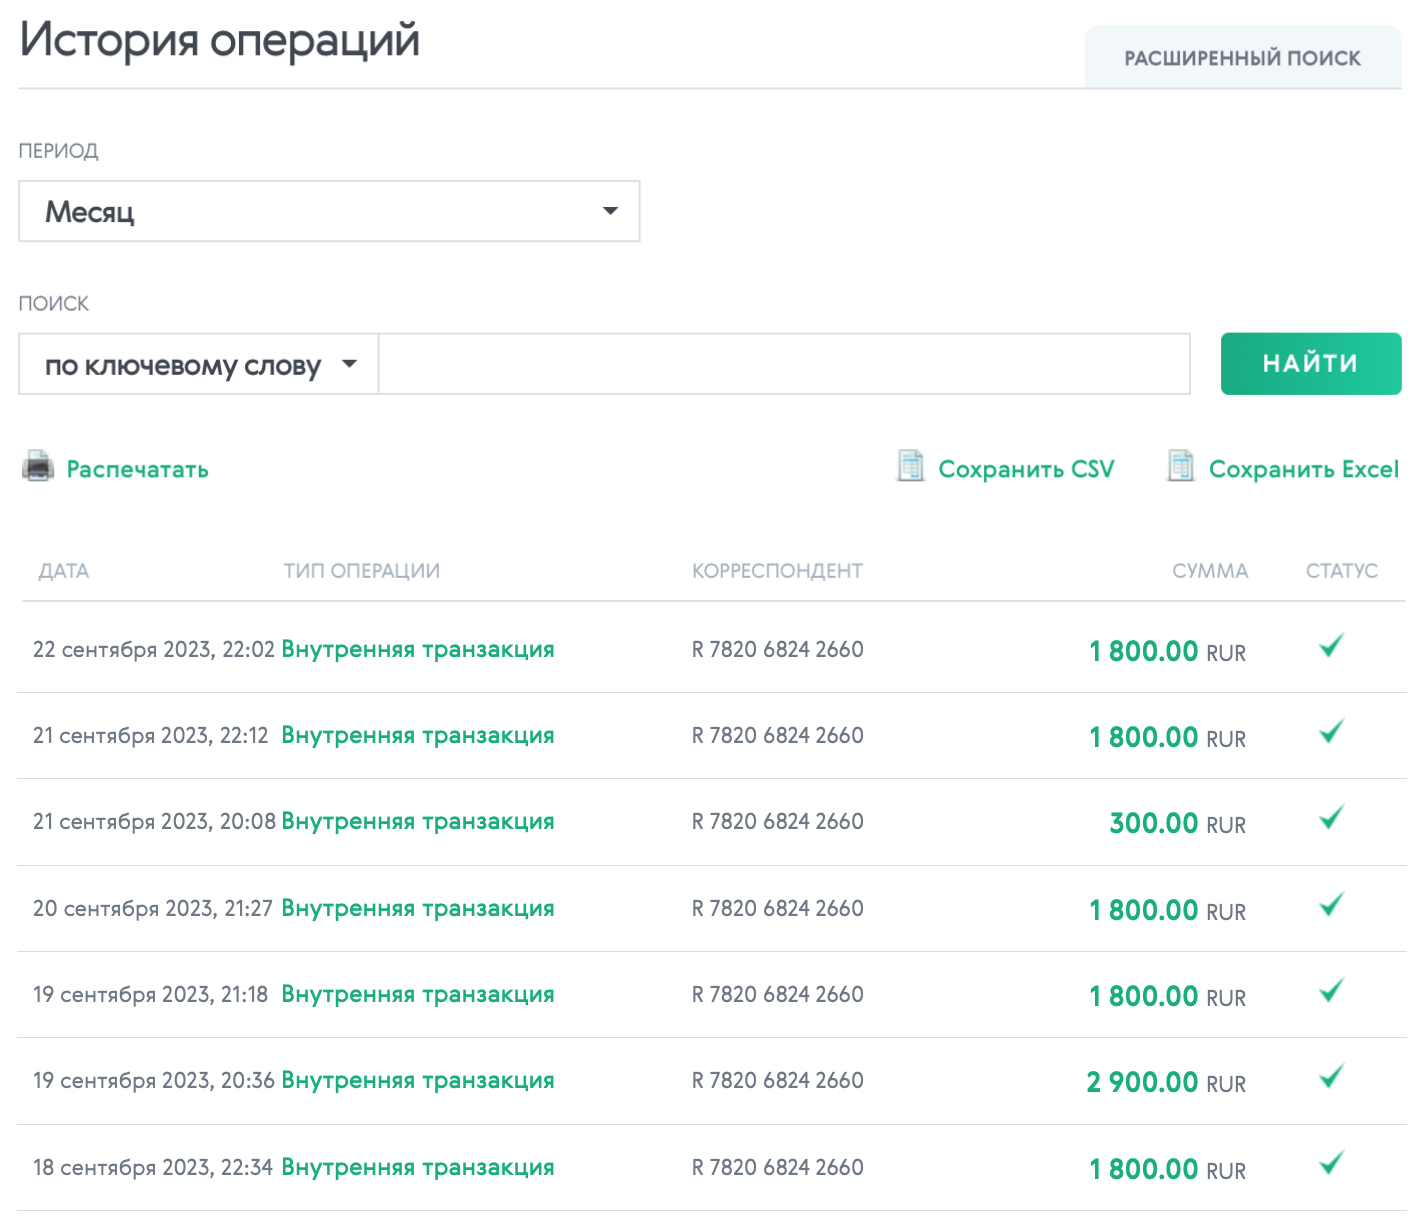Click status checkmark for 22 сентября 22:02 transaction
Viewport: 1422px width, 1220px height.
(1331, 646)
